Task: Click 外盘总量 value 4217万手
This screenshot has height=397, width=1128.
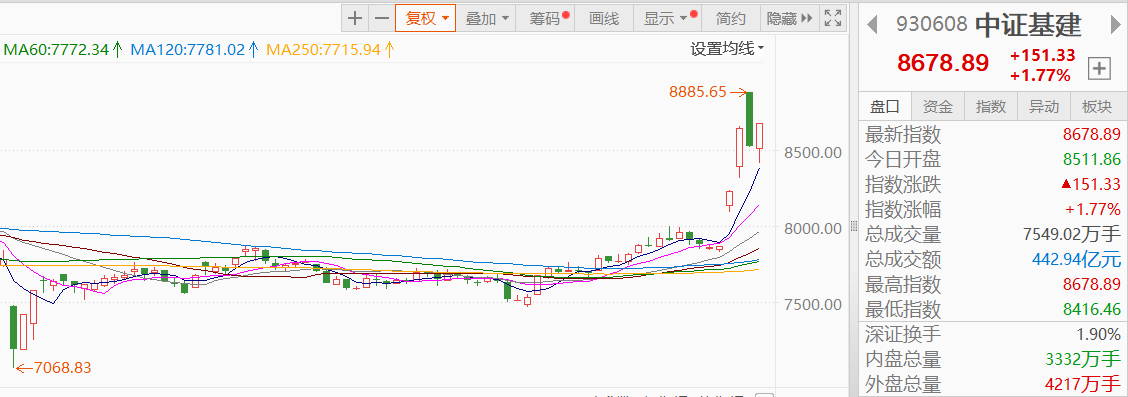Action: (1083, 385)
